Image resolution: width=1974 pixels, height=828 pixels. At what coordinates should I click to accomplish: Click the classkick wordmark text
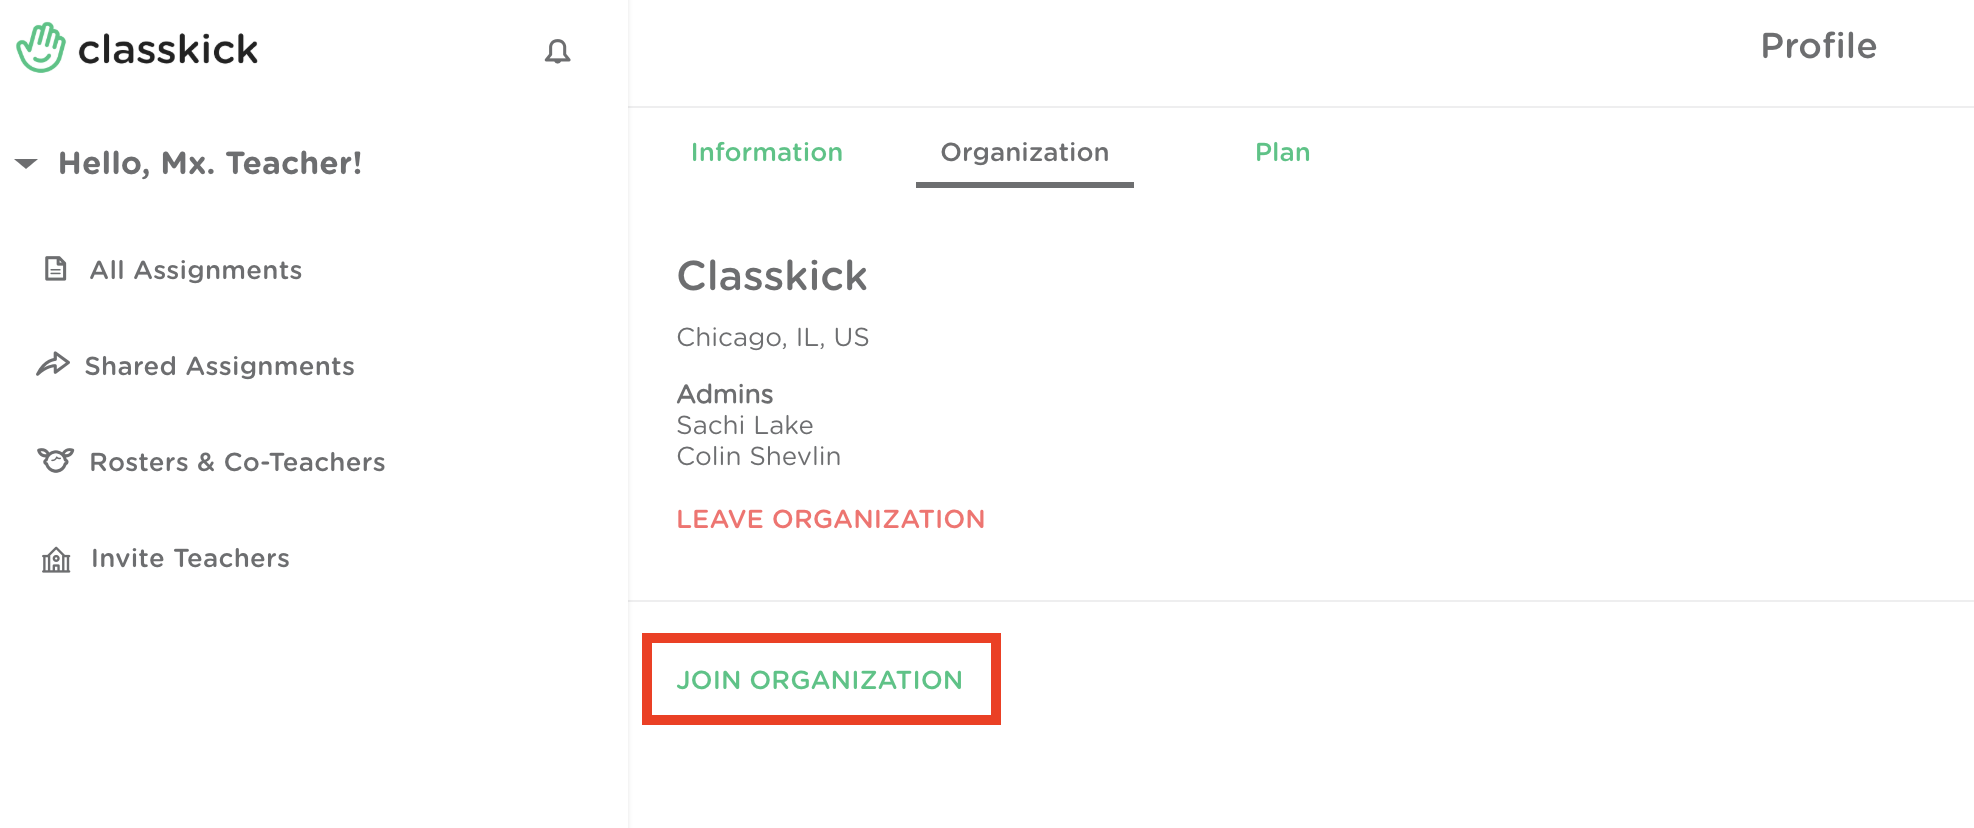(168, 49)
